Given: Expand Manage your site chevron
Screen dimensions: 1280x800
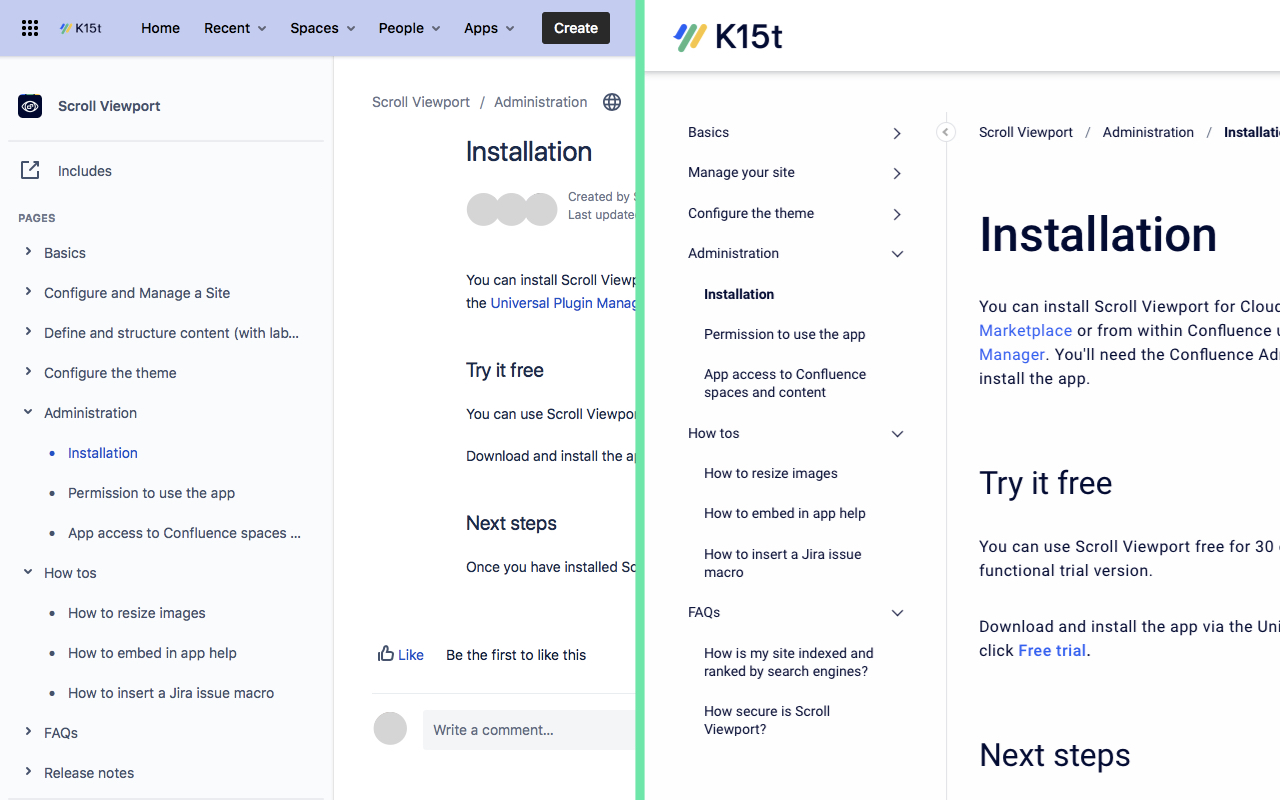Looking at the screenshot, I should tap(897, 173).
